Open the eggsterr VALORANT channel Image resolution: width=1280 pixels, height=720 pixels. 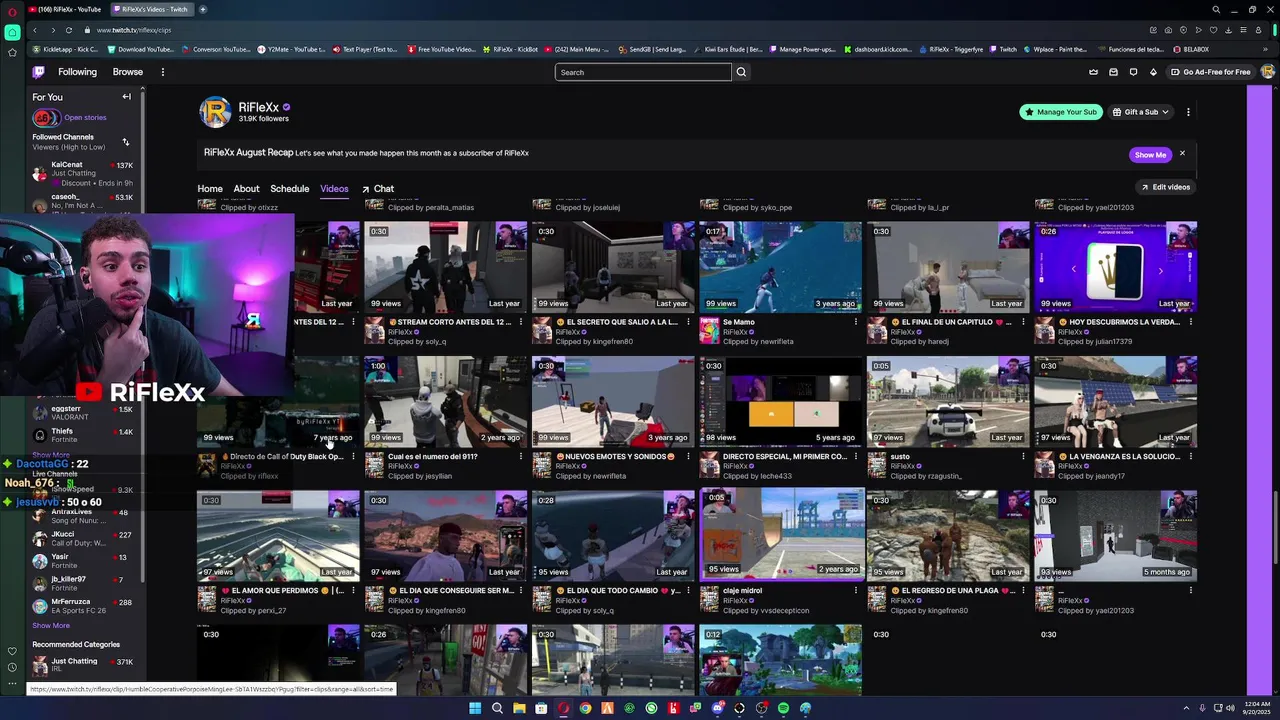tap(83, 413)
